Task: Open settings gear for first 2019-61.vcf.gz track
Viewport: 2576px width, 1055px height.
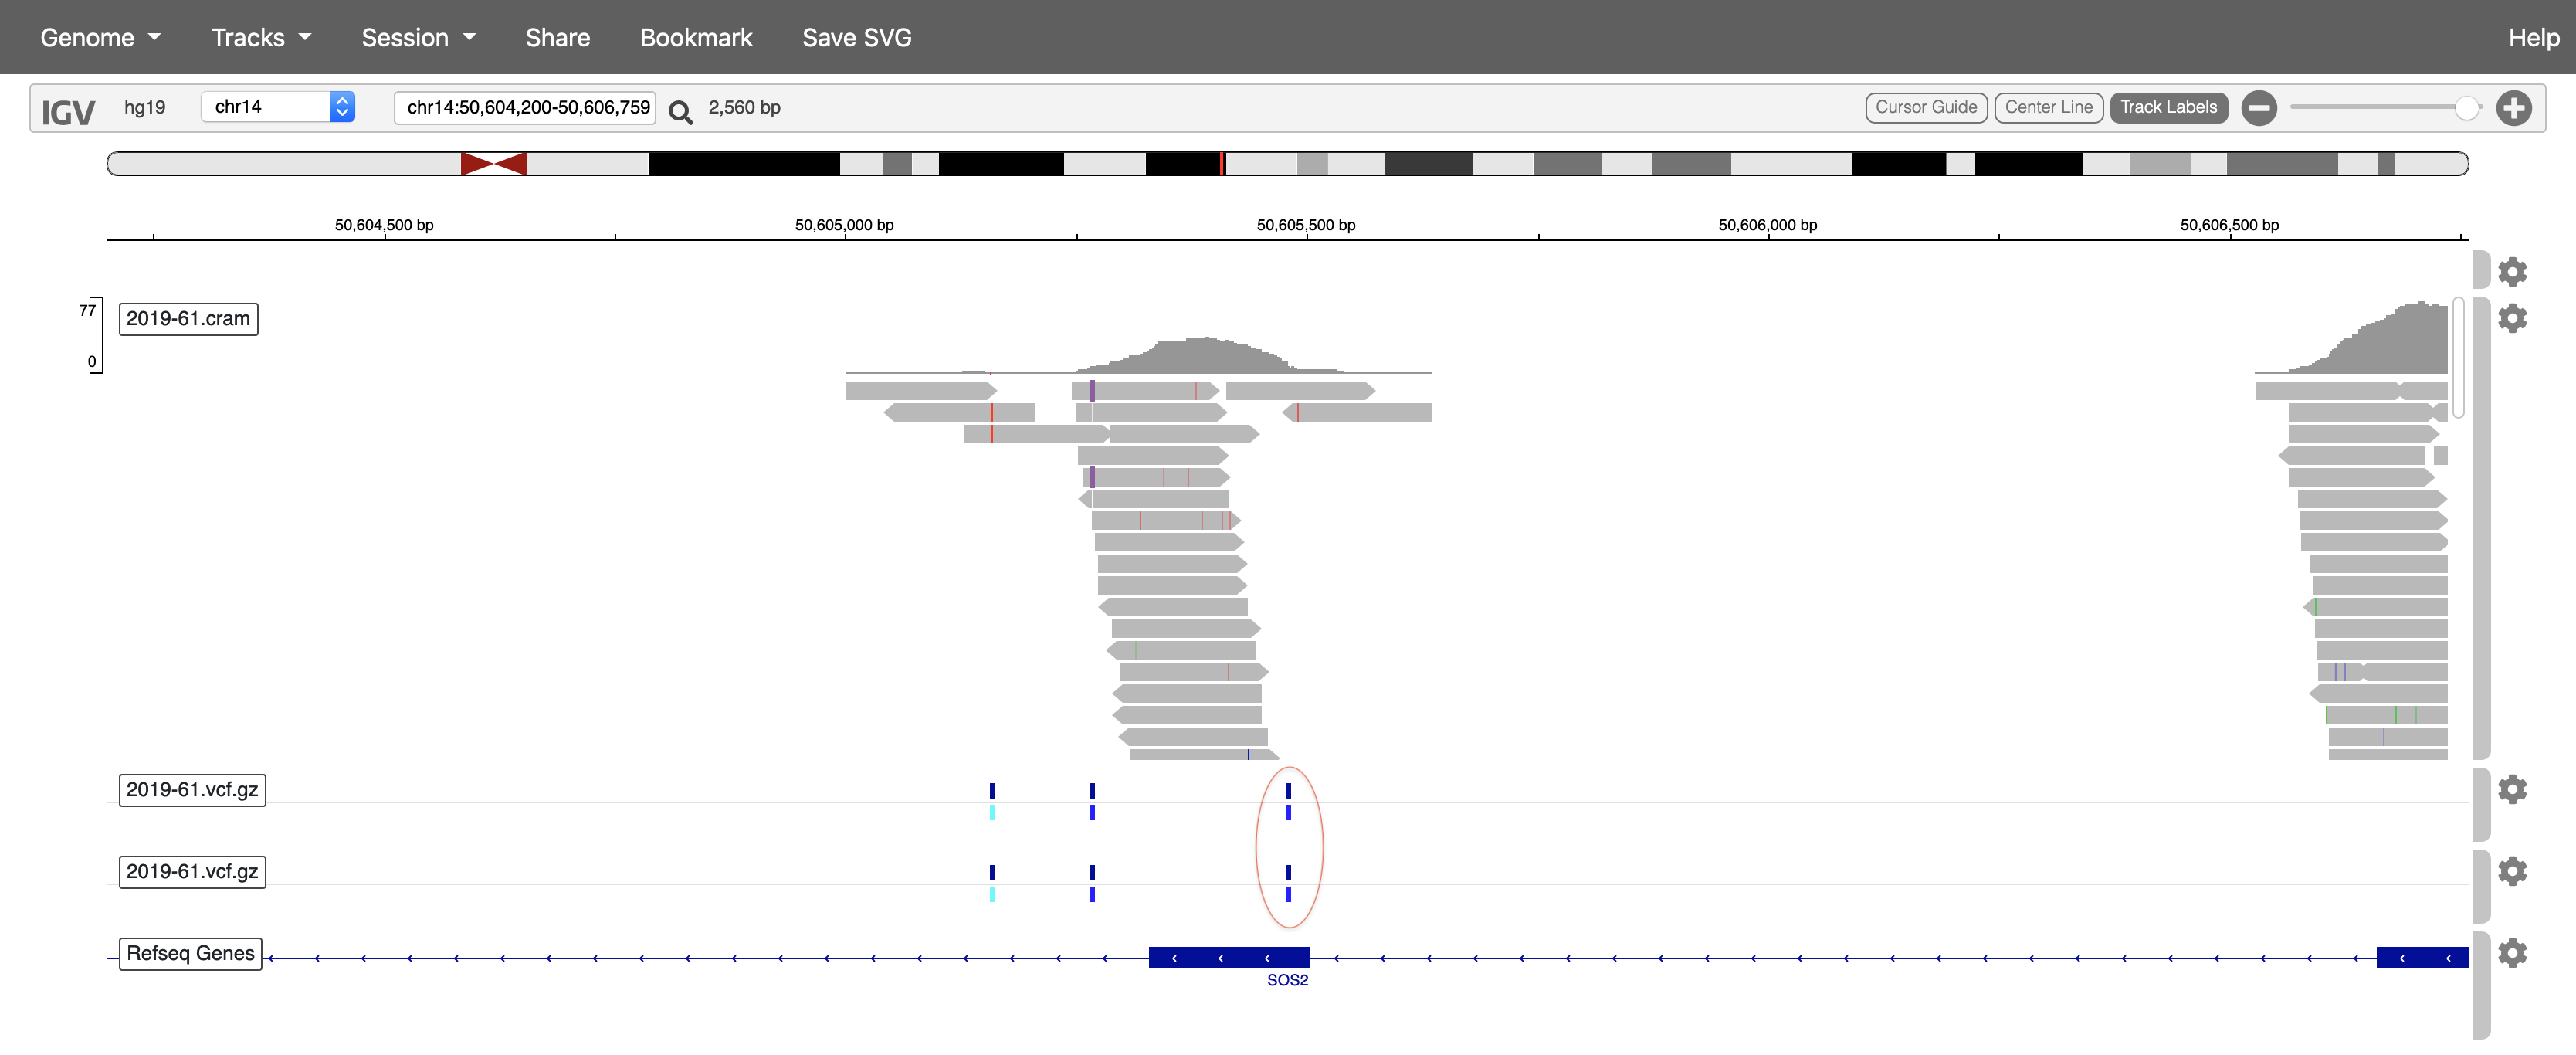Action: [x=2513, y=789]
